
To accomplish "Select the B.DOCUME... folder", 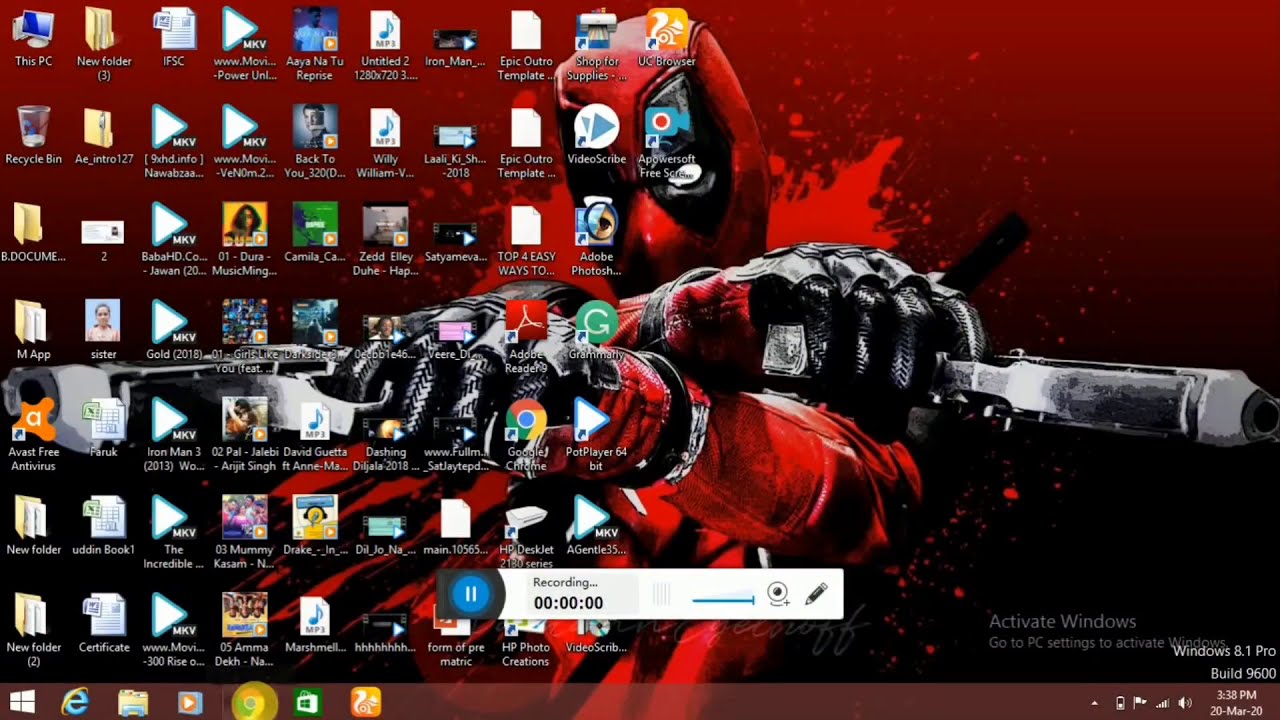I will coord(33,233).
